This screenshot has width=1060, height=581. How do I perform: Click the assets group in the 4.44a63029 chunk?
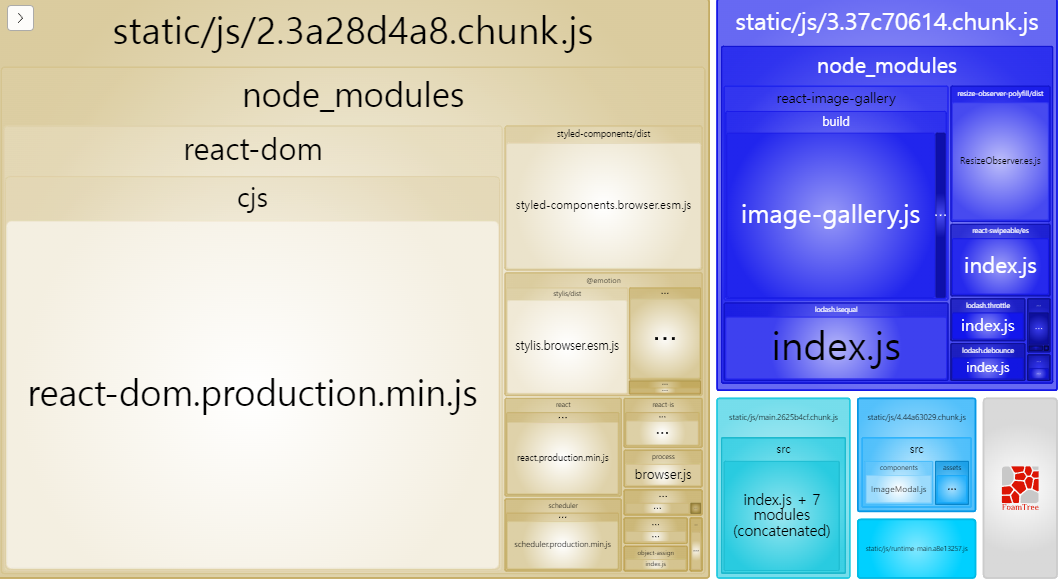click(952, 483)
